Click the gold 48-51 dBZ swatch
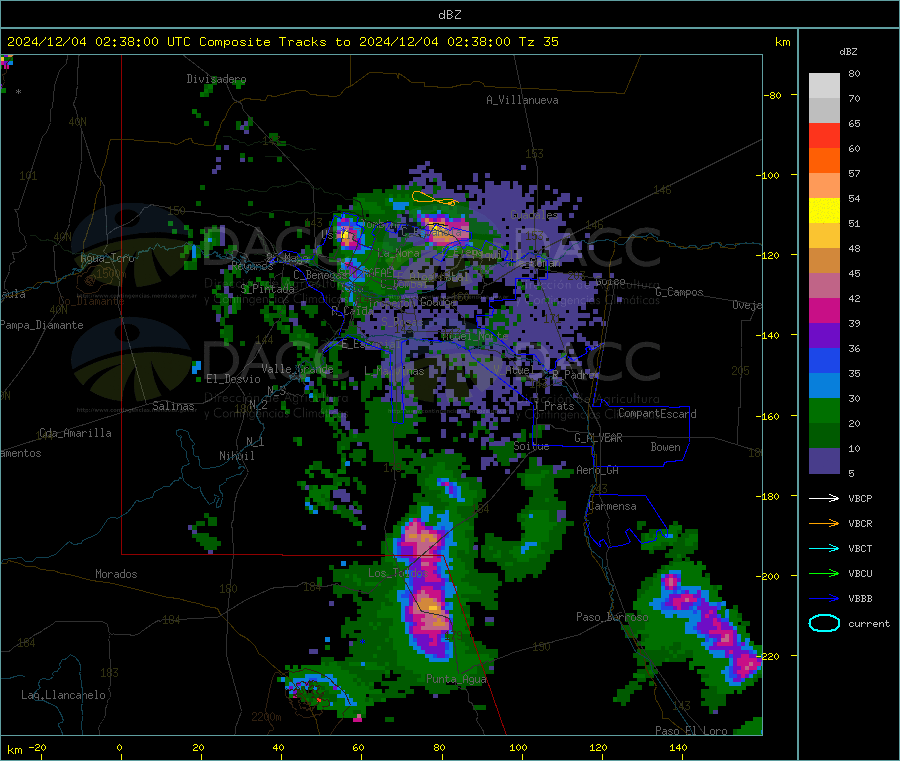This screenshot has width=900, height=761. pos(824,236)
